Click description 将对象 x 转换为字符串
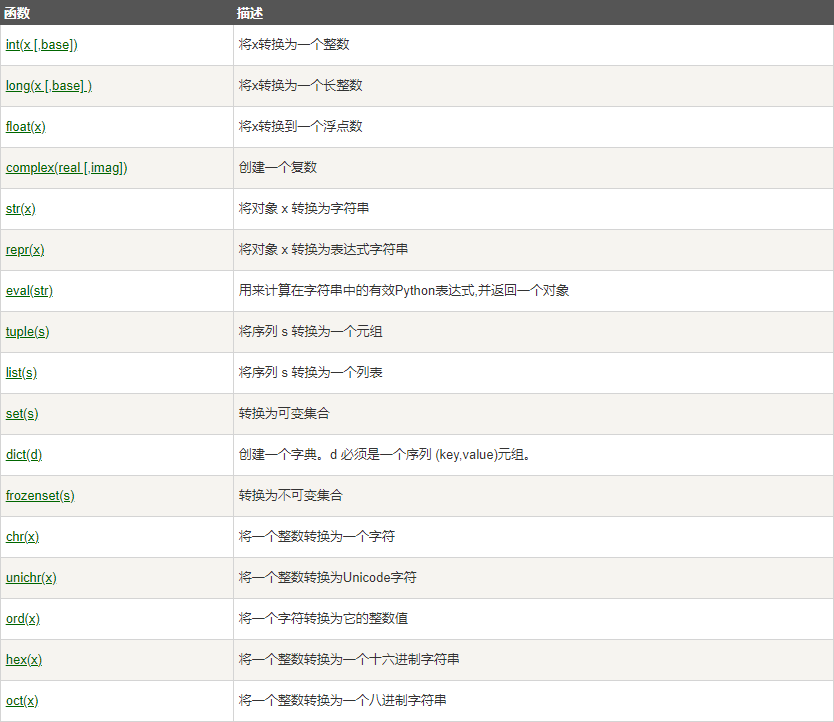 pos(304,208)
